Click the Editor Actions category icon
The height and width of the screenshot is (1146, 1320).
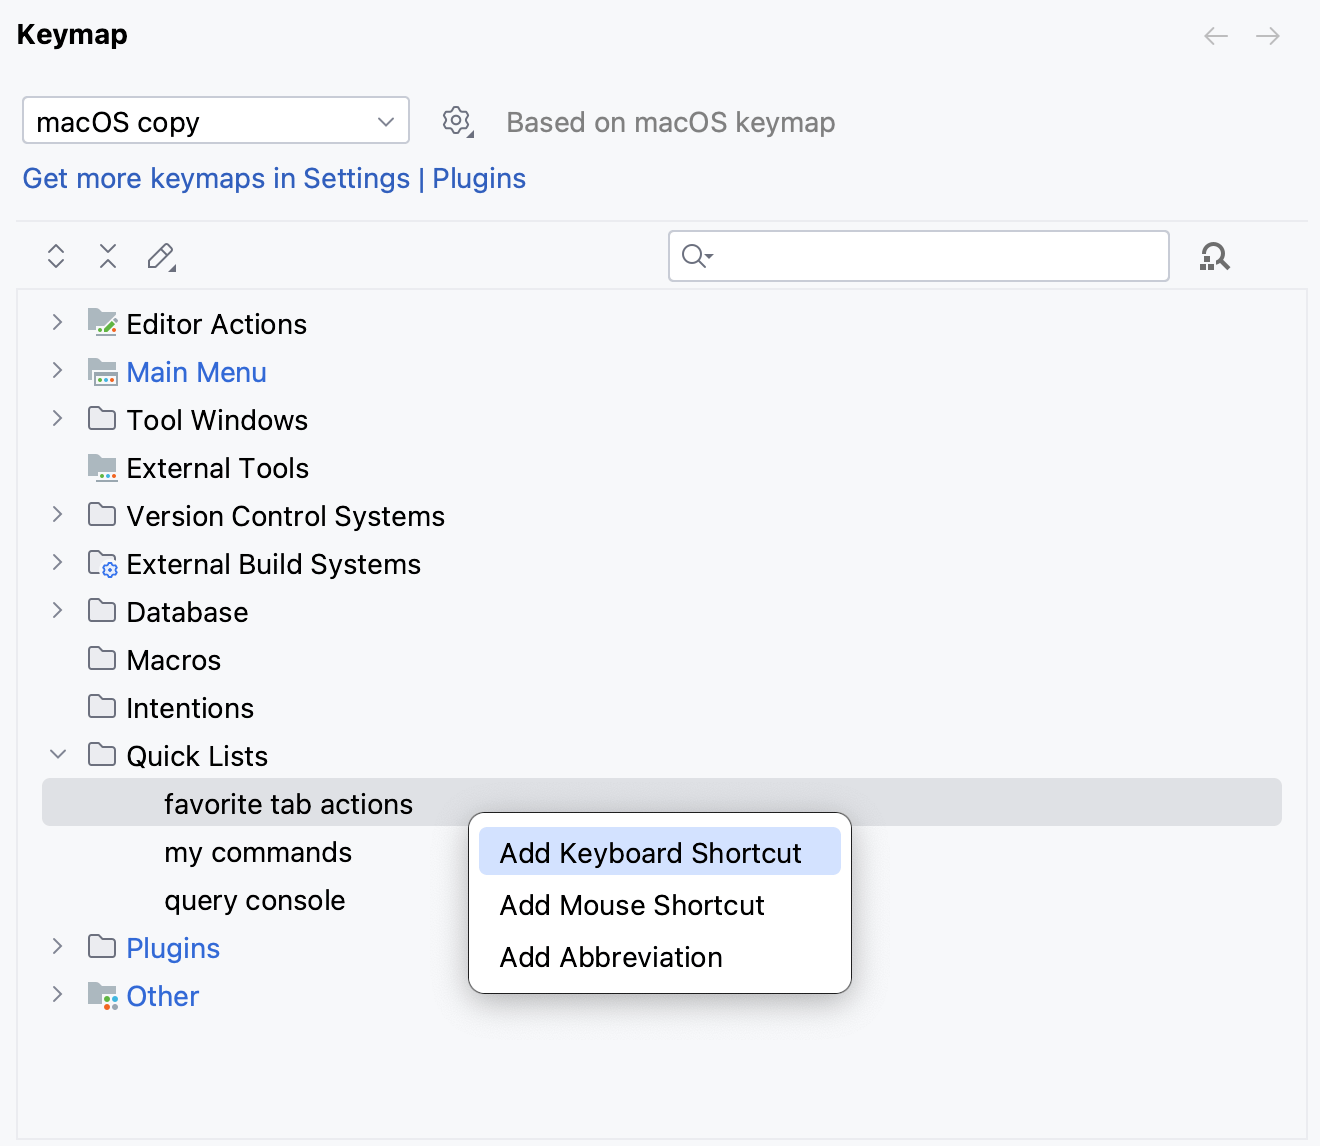coord(103,322)
